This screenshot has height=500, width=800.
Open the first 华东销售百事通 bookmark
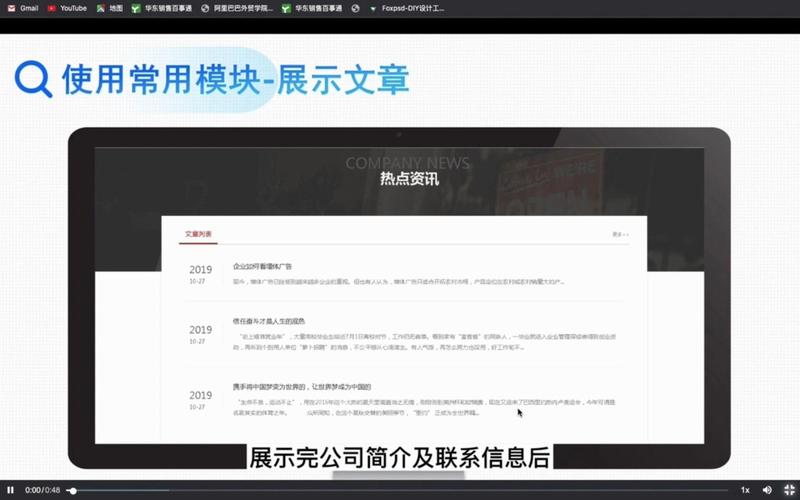point(161,8)
